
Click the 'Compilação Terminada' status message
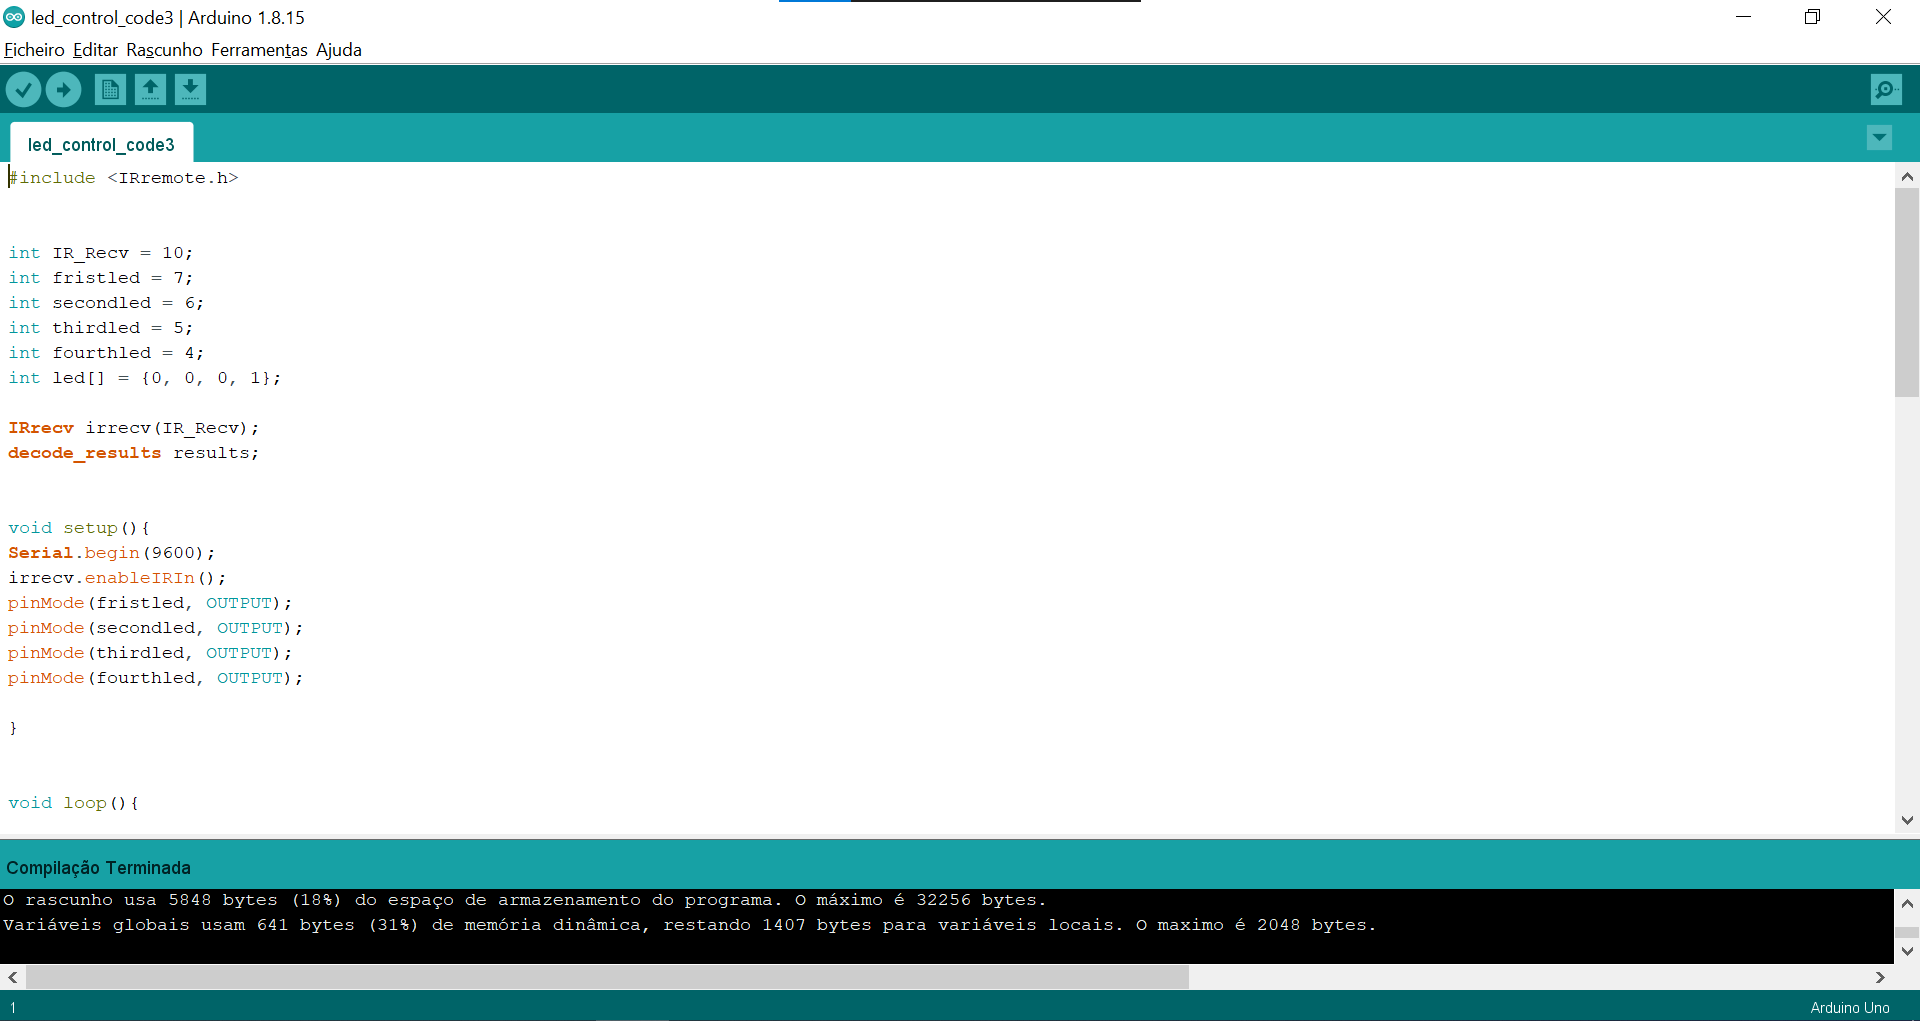(98, 868)
